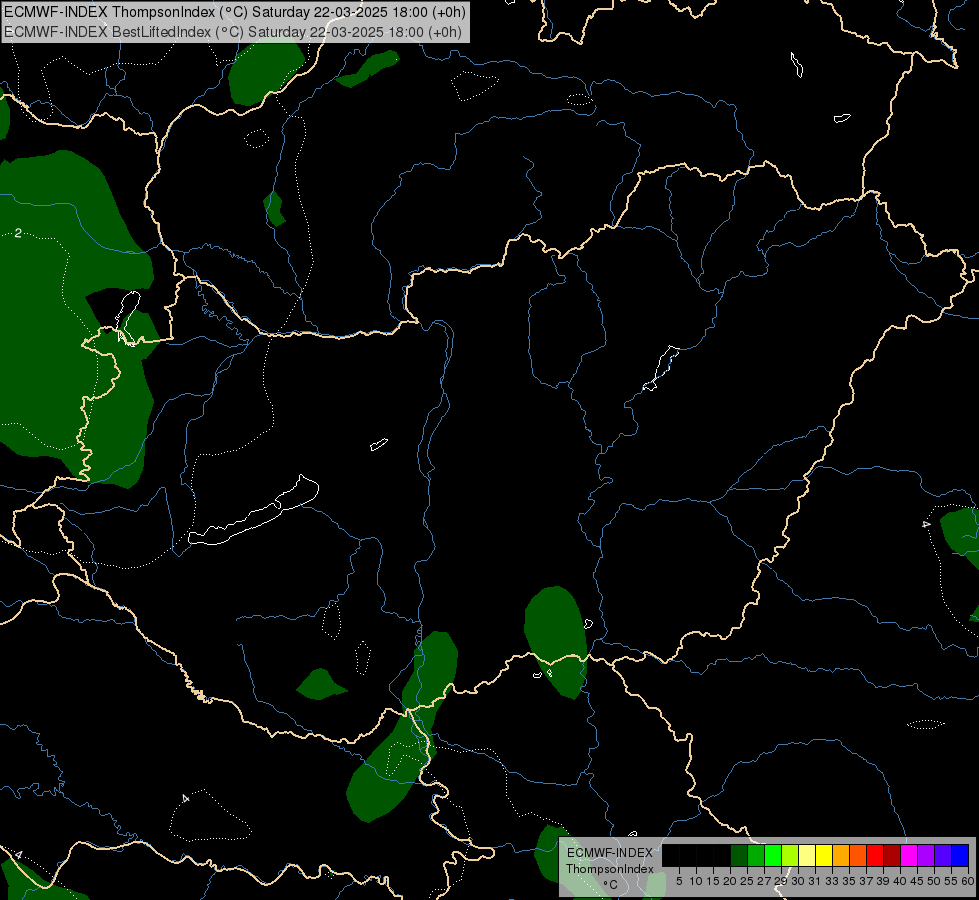Select purple 45–50 legend swatch
This screenshot has height=900, width=979.
(926, 855)
